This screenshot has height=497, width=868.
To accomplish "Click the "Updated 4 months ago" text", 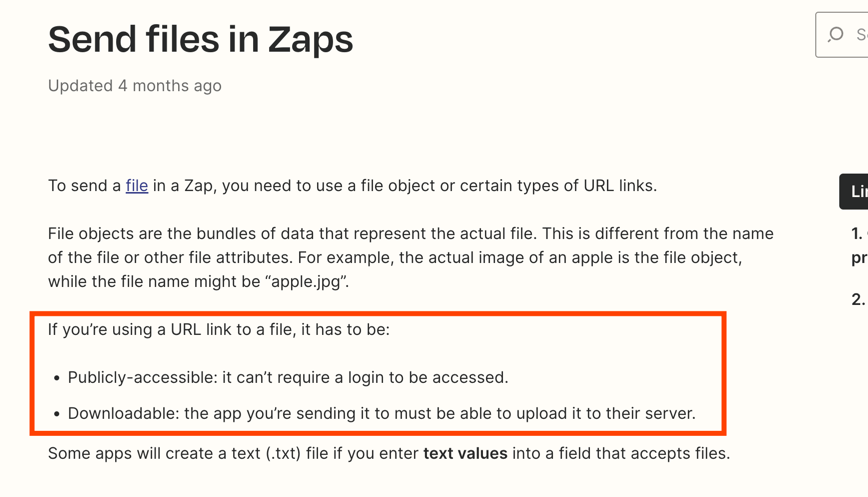I will point(135,86).
